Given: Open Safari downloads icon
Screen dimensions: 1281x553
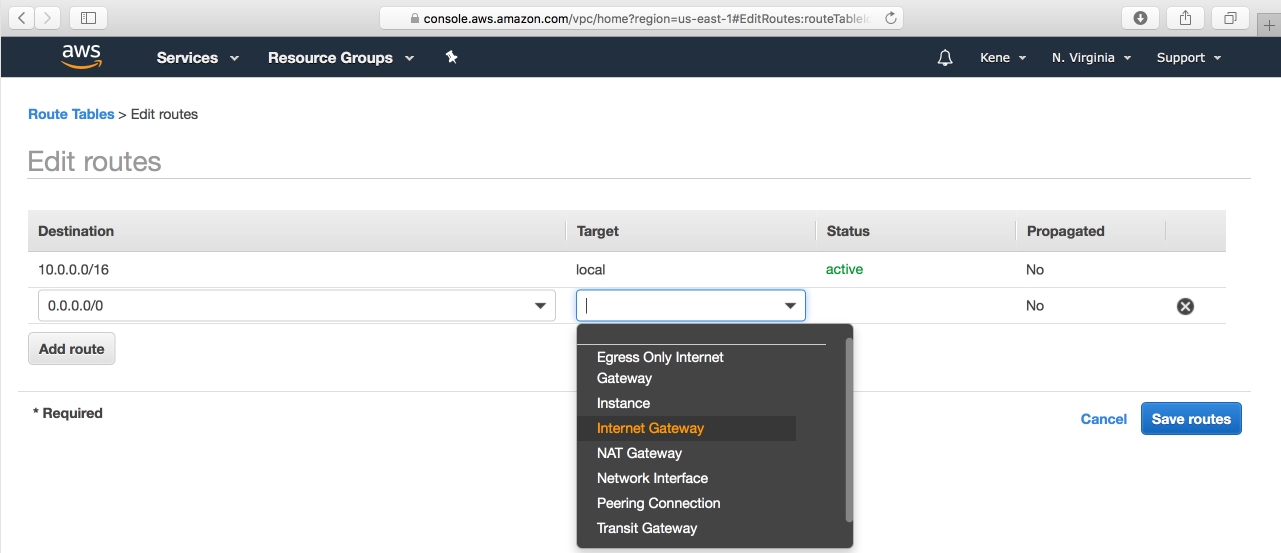Looking at the screenshot, I should [x=1139, y=18].
